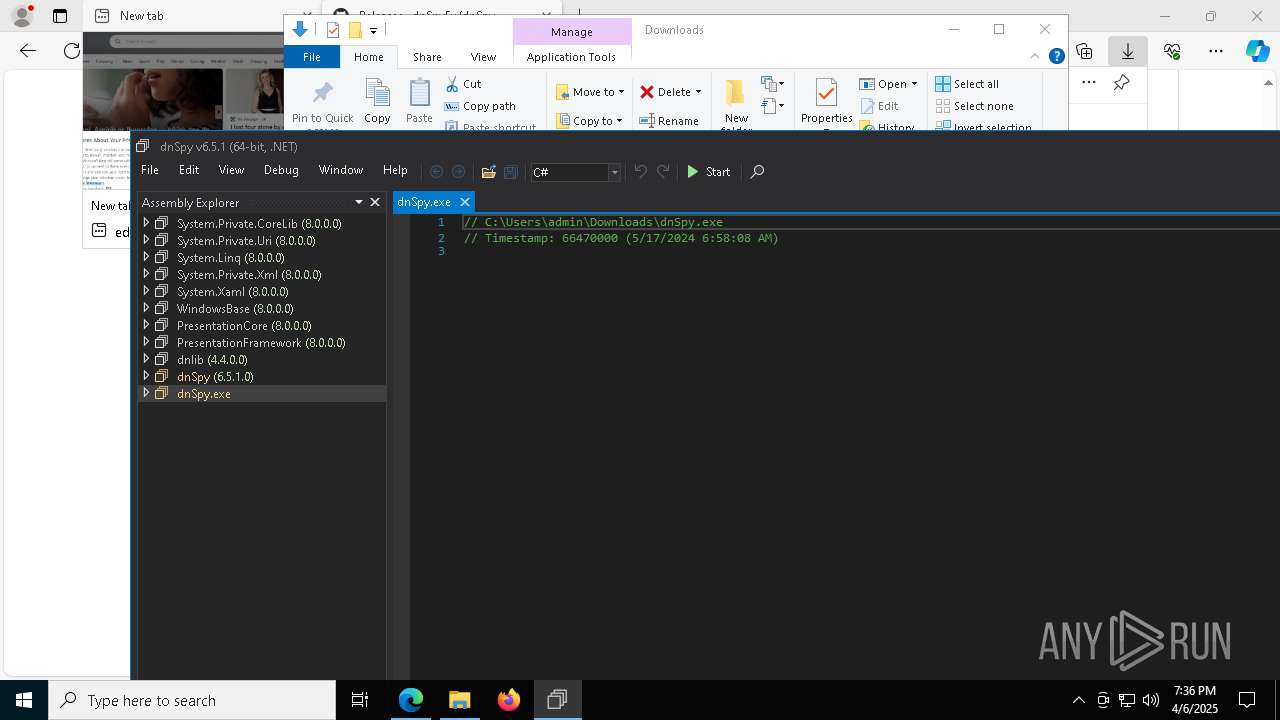Select dnSpy (6.5.1.0) in Assembly Explorer
Image resolution: width=1280 pixels, height=720 pixels.
(x=215, y=377)
